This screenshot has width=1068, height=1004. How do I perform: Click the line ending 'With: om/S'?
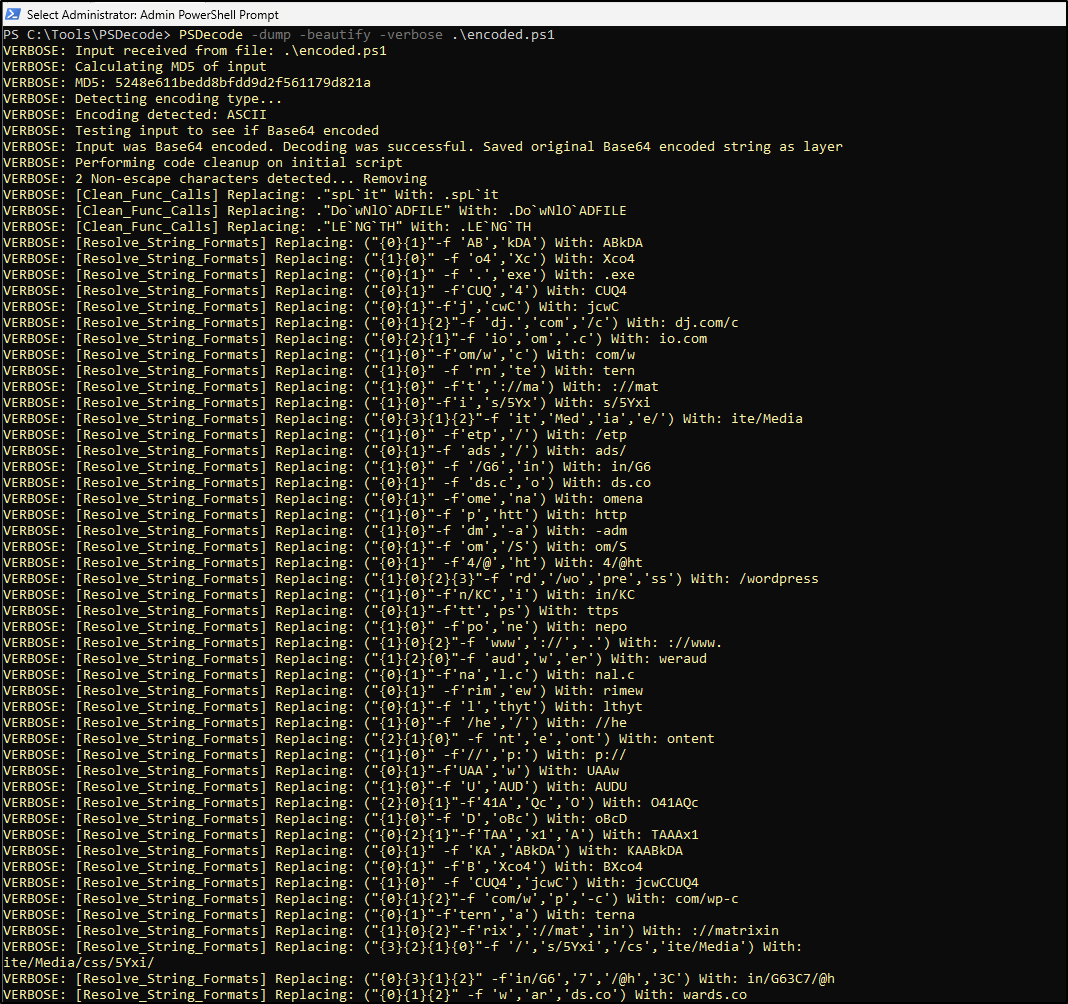[x=315, y=547]
